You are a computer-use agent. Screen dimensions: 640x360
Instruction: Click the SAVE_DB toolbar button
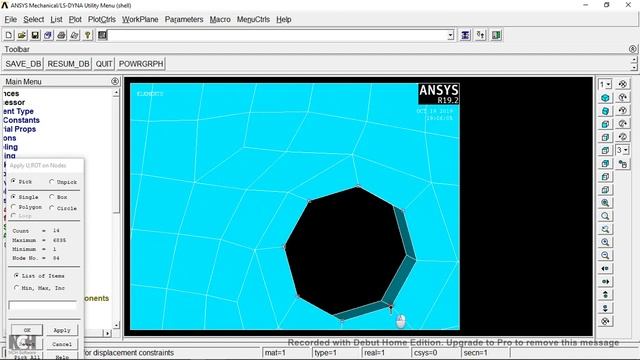pyautogui.click(x=23, y=64)
